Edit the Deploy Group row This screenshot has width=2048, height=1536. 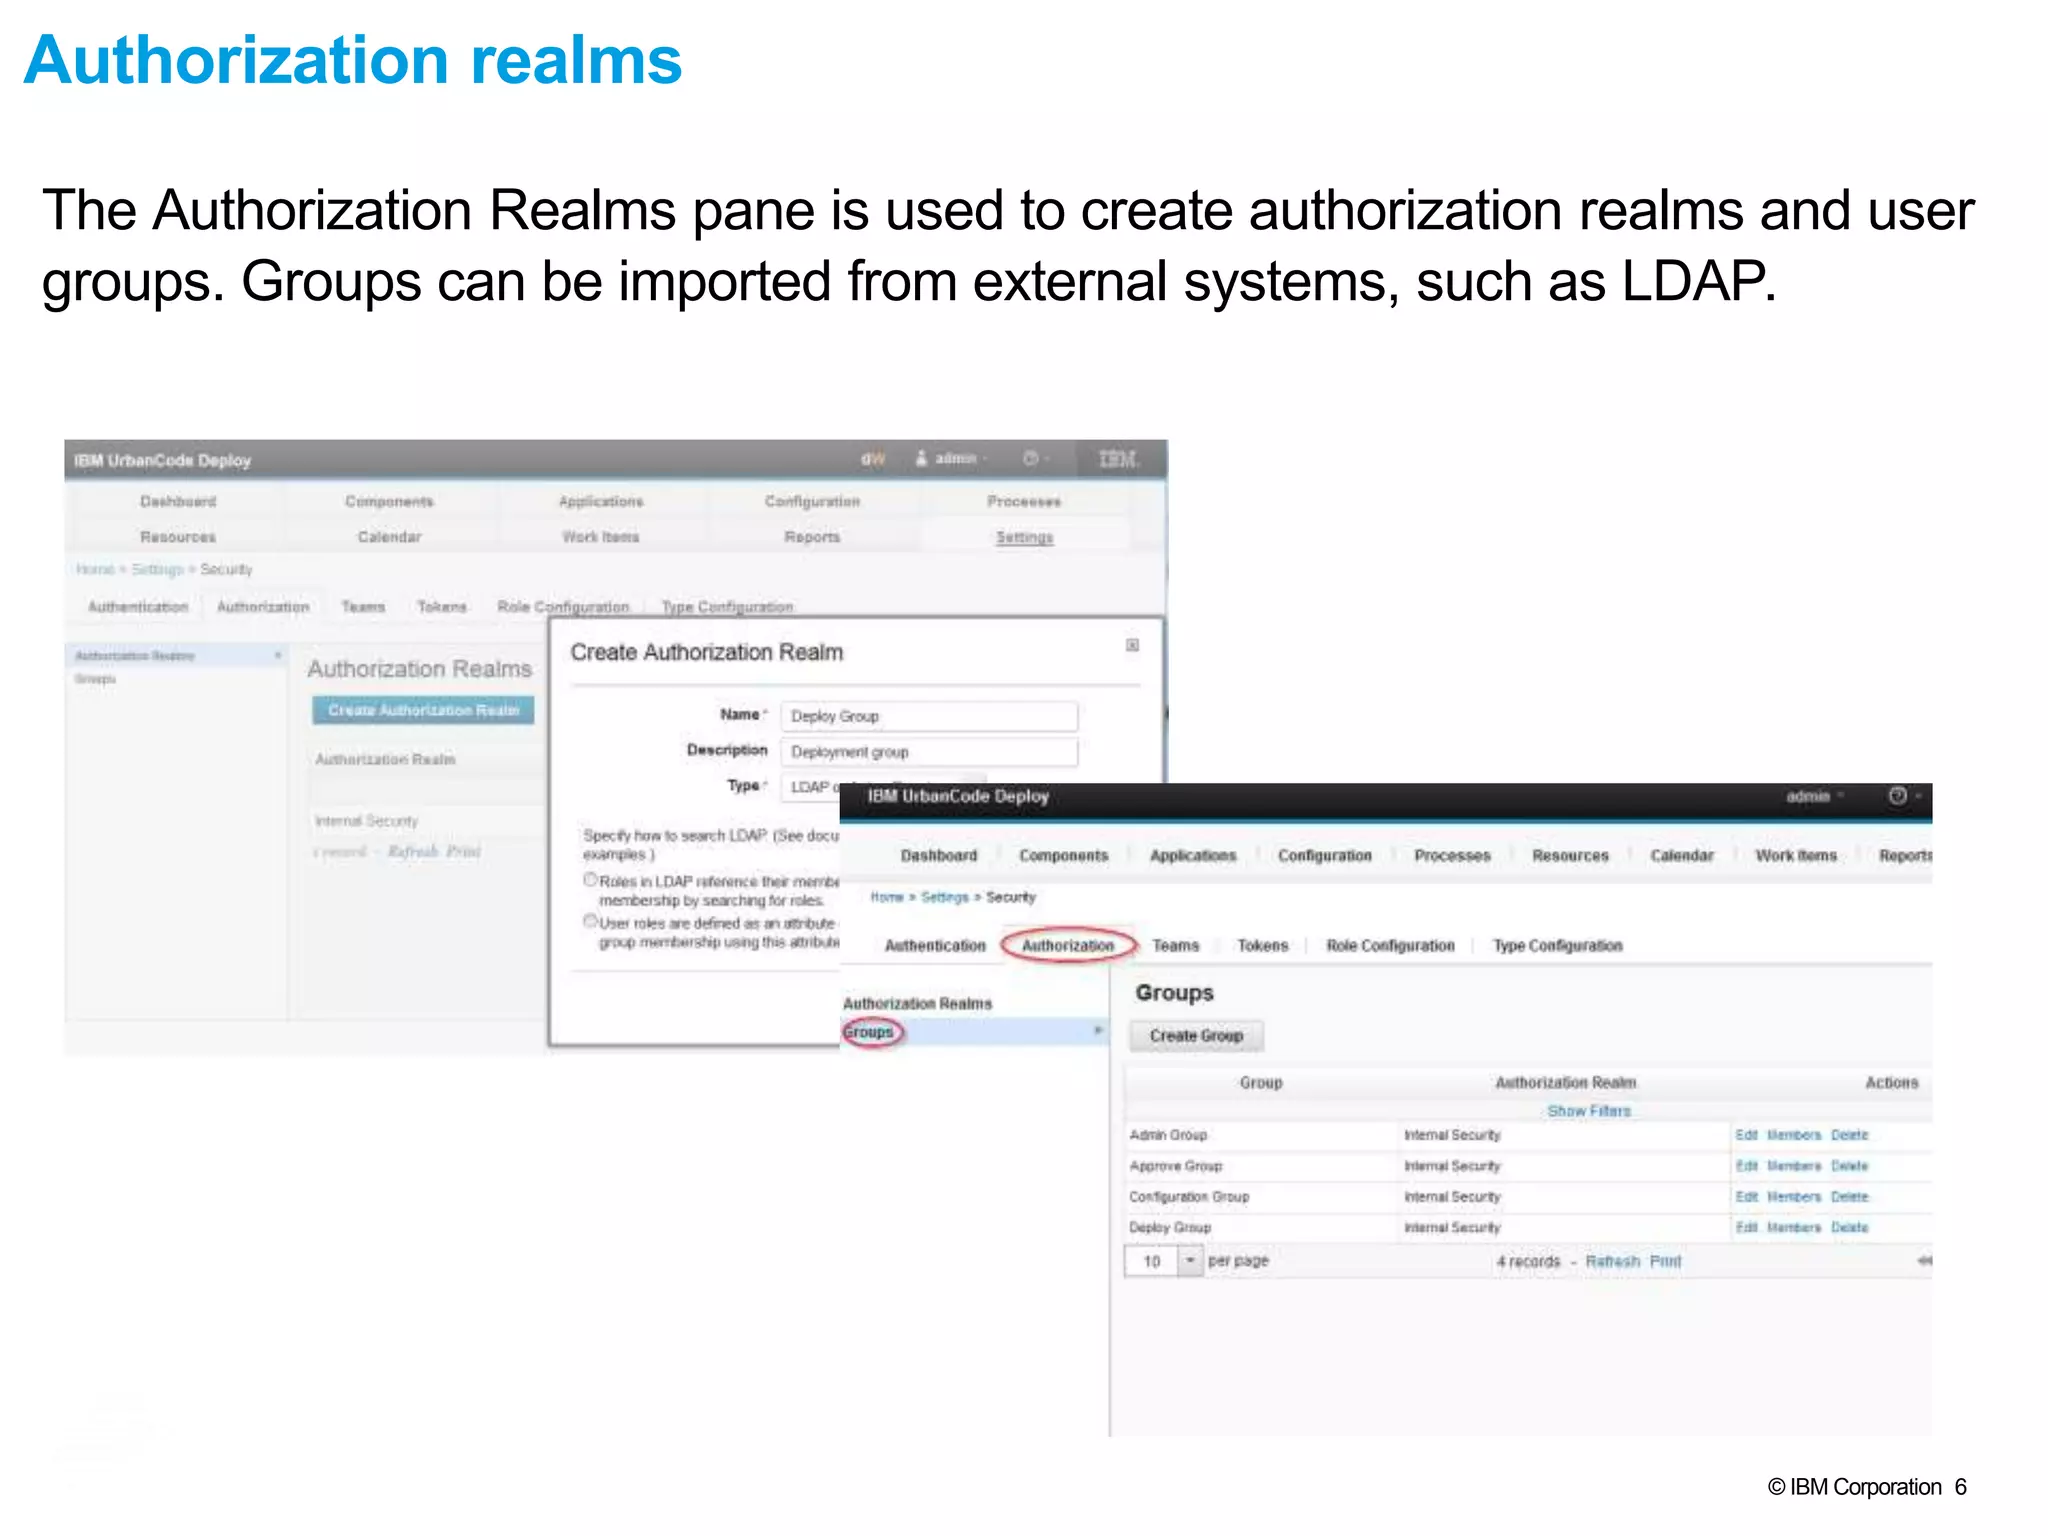[1746, 1227]
